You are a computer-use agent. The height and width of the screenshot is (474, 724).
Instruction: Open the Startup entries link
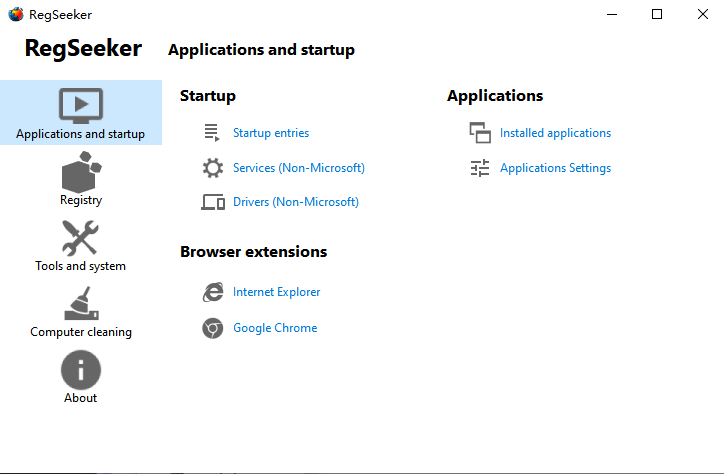[x=271, y=133]
